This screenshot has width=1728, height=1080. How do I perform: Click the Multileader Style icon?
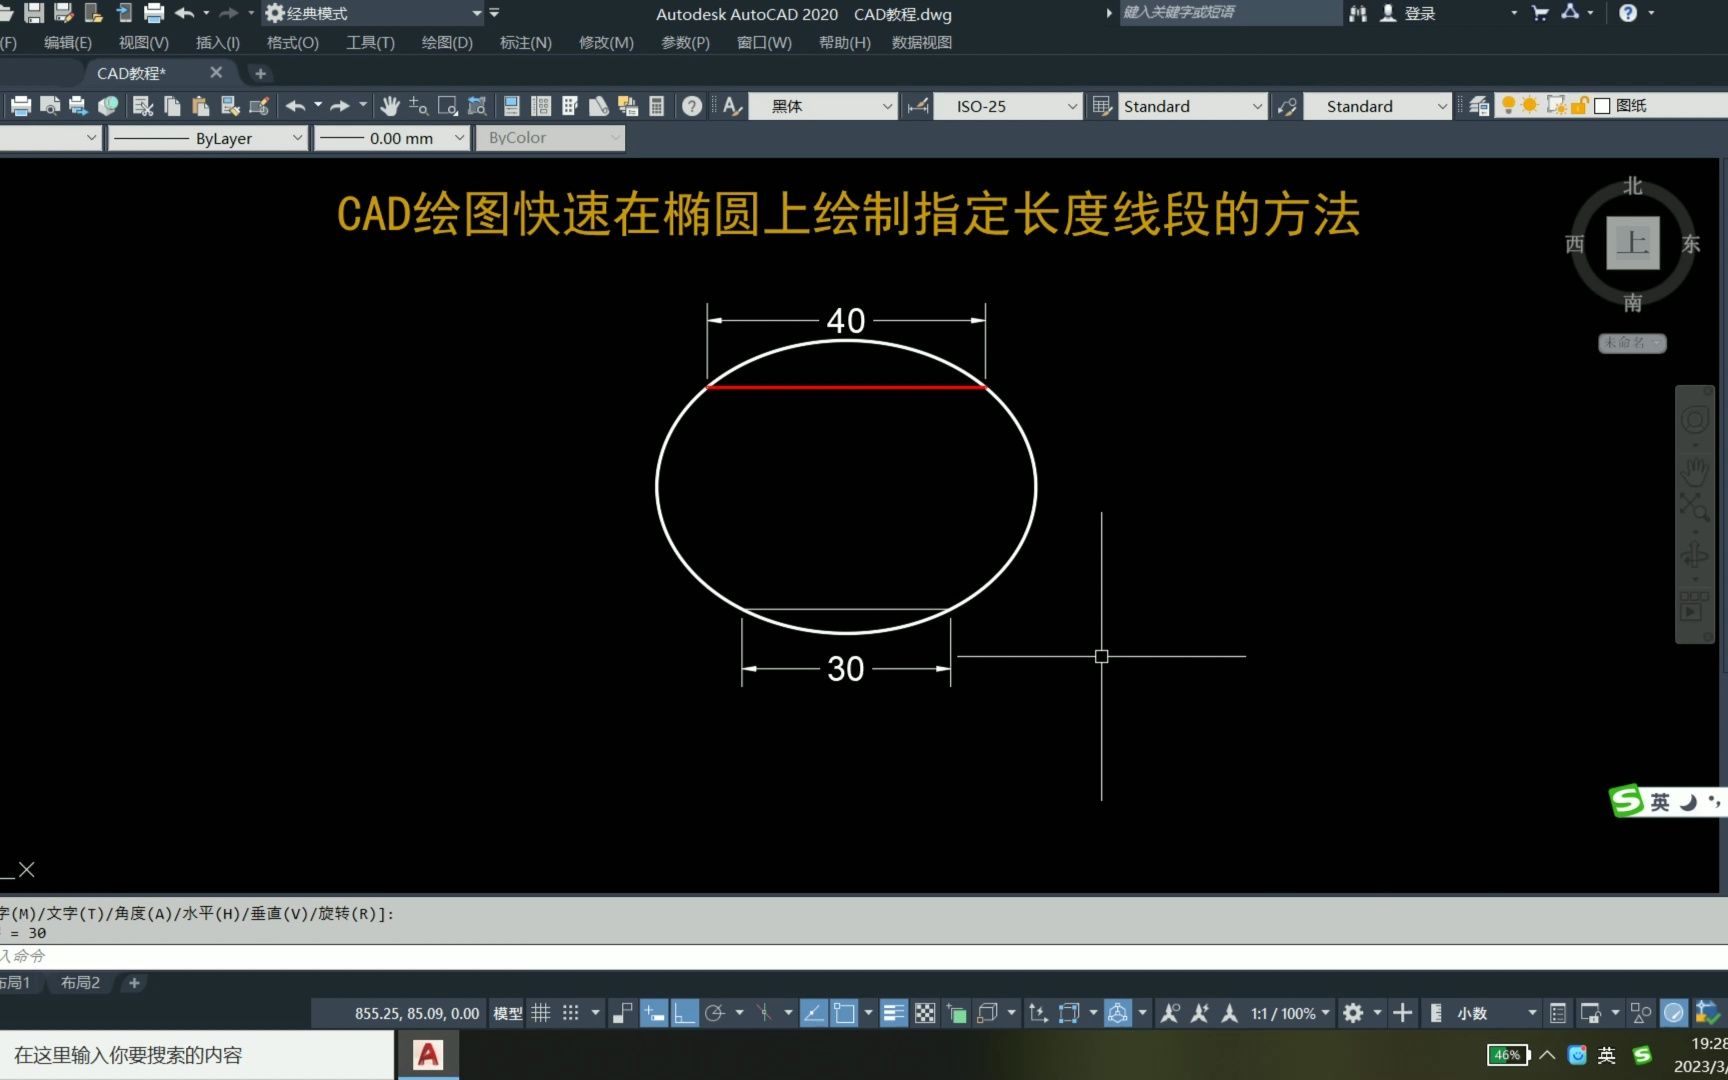(1288, 106)
